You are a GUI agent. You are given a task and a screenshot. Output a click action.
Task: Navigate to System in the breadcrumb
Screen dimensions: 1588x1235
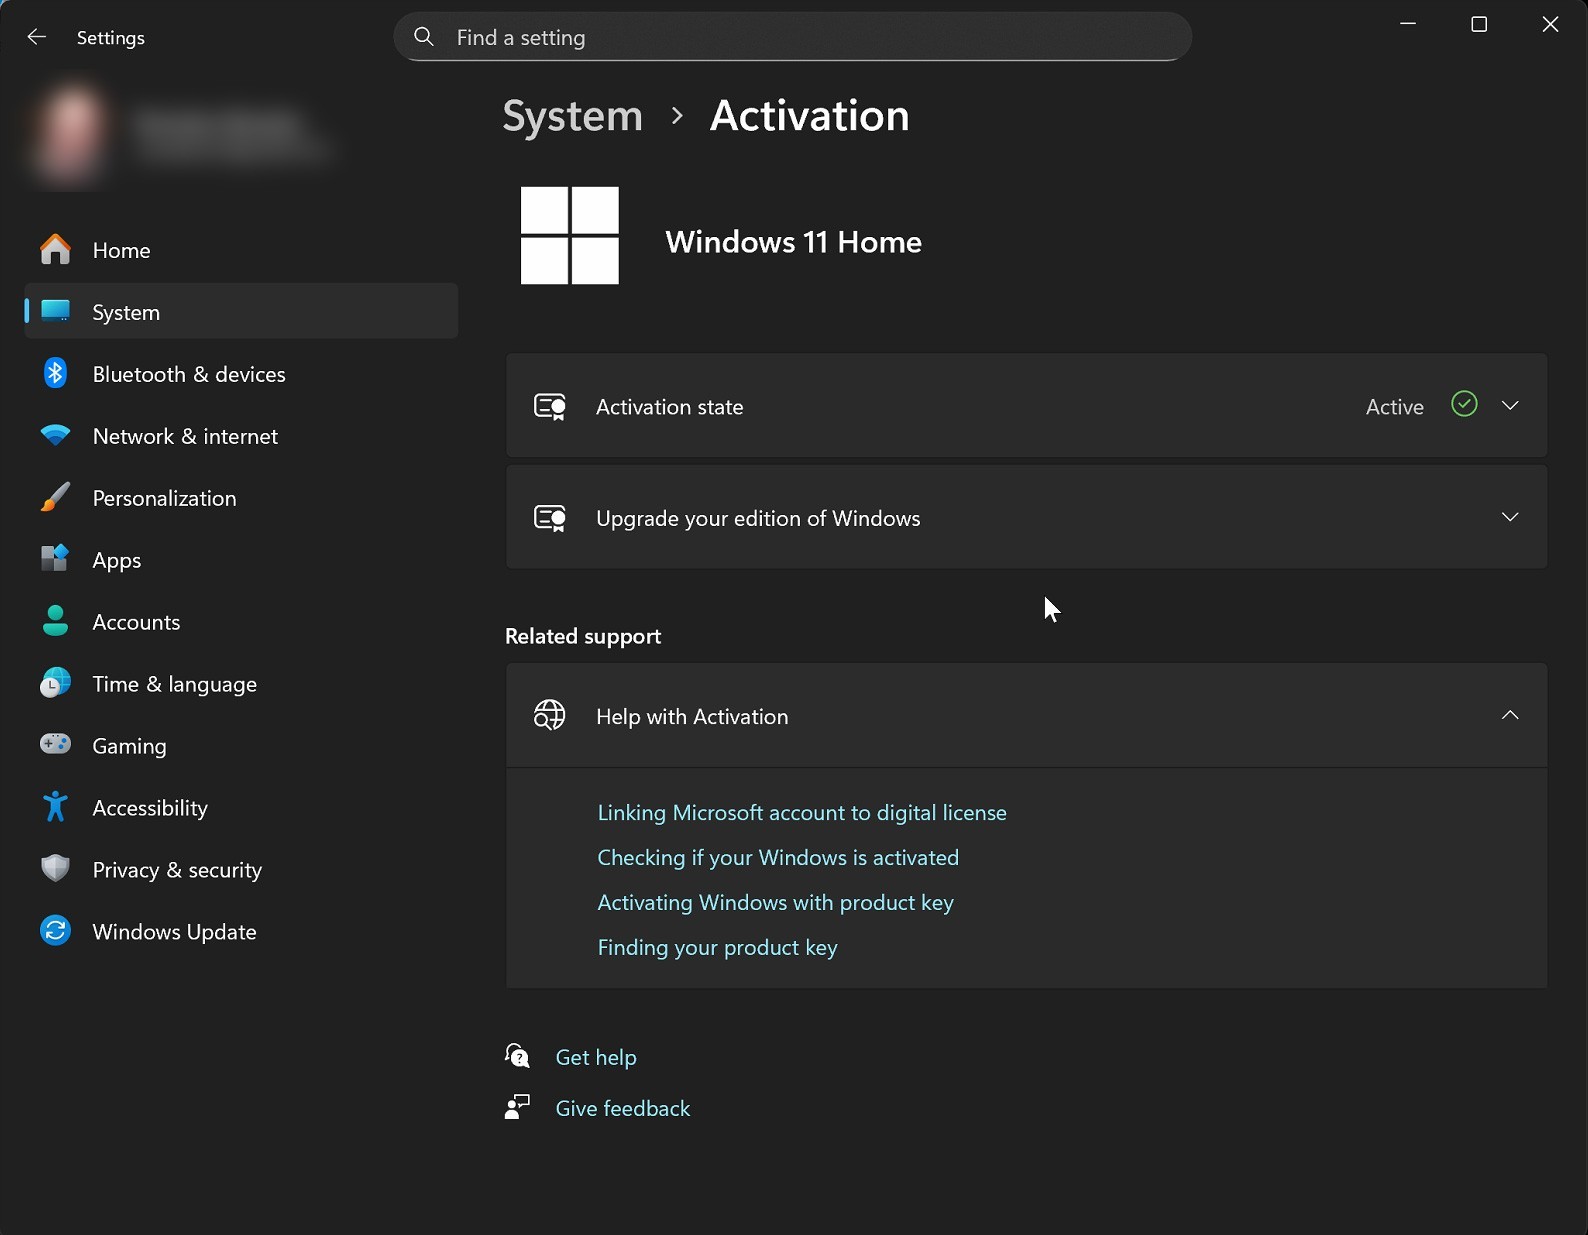[x=572, y=116]
